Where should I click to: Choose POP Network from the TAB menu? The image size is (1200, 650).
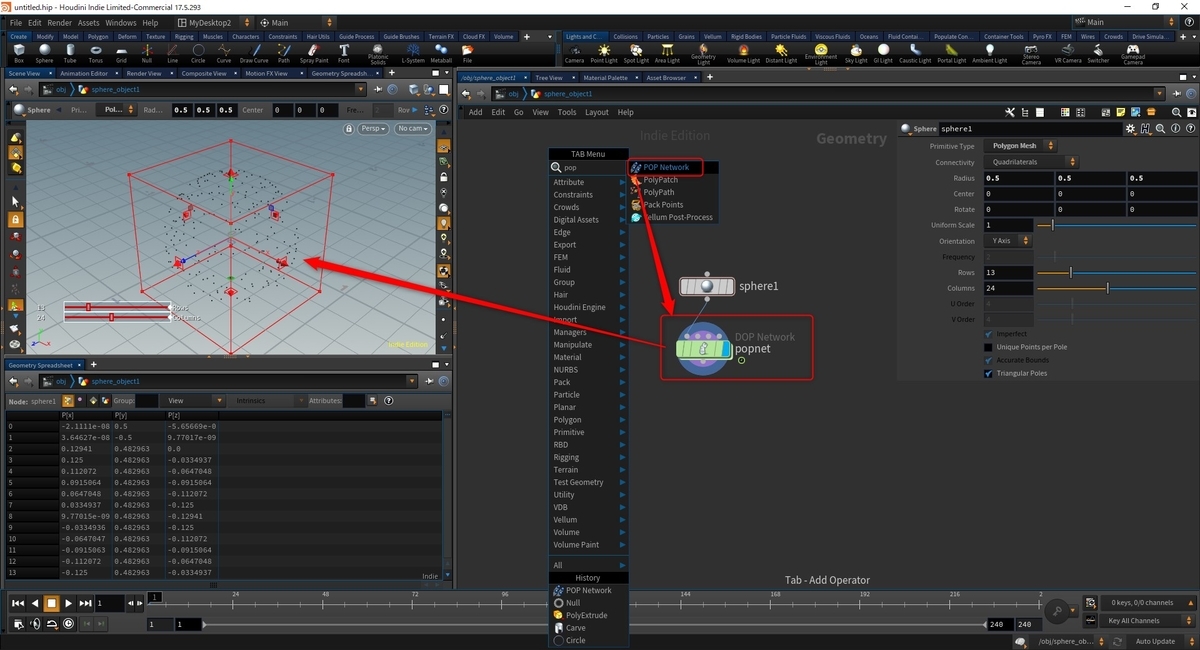[x=663, y=166]
